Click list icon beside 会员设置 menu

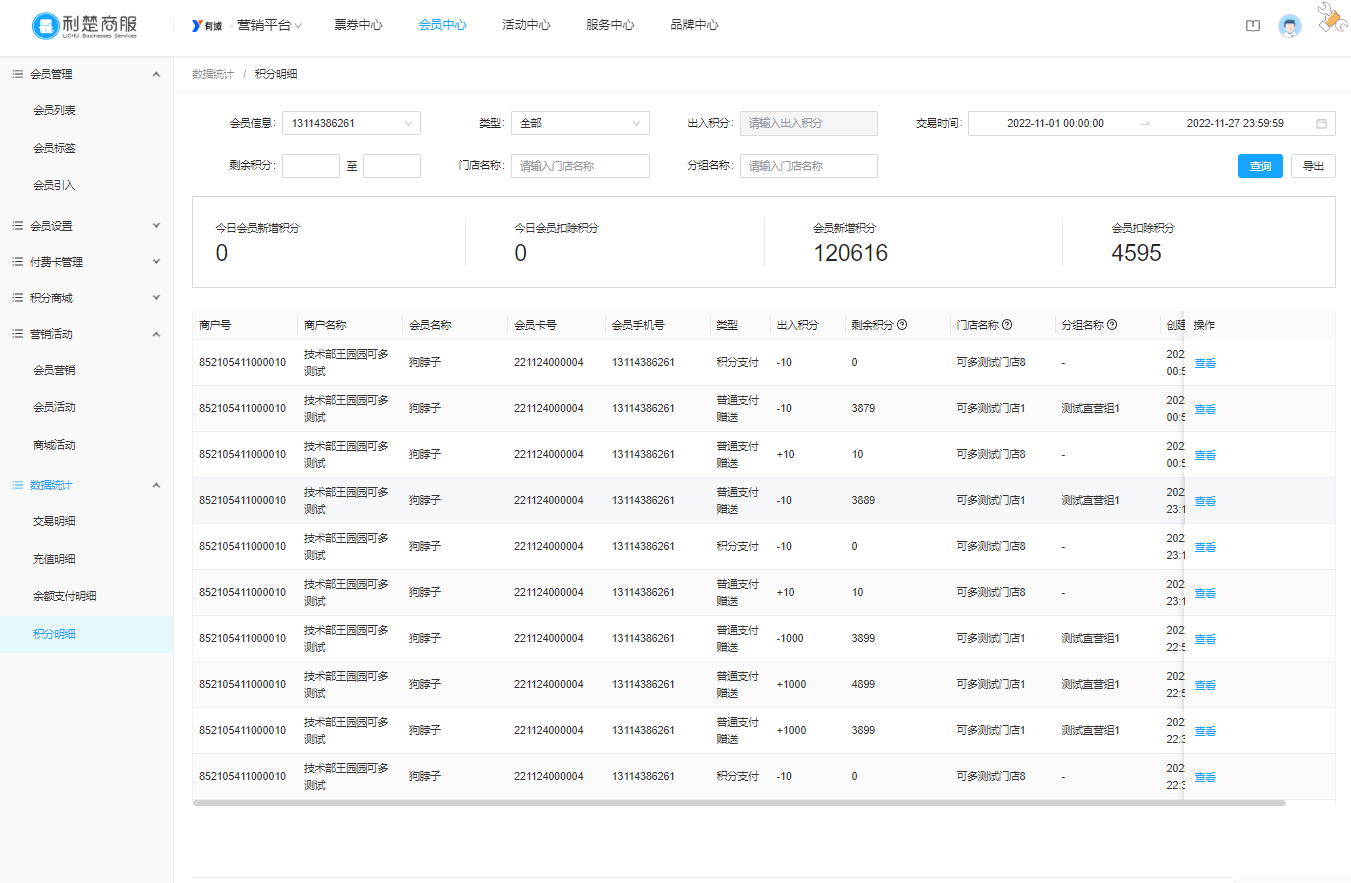tap(17, 226)
